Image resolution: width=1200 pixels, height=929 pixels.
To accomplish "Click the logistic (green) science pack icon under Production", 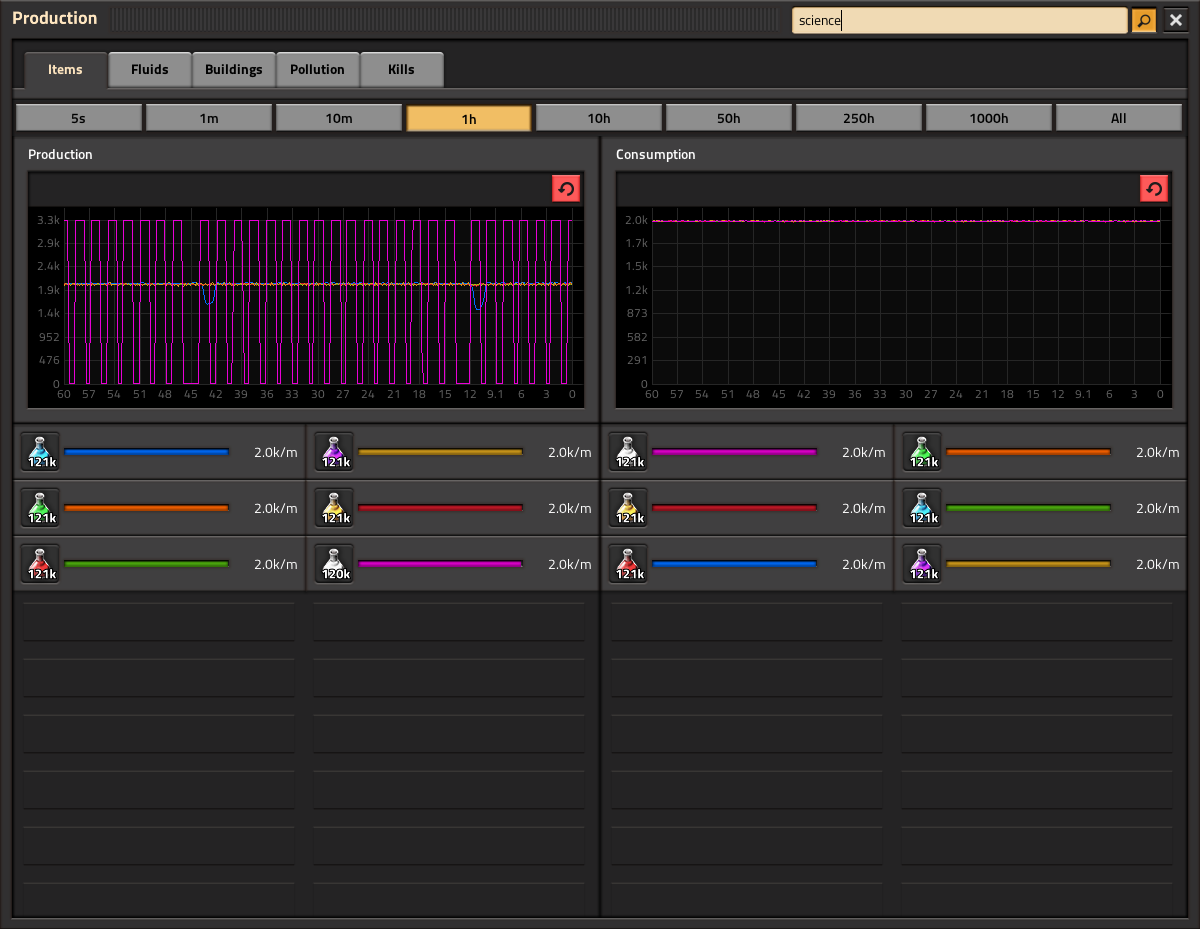I will point(41,508).
